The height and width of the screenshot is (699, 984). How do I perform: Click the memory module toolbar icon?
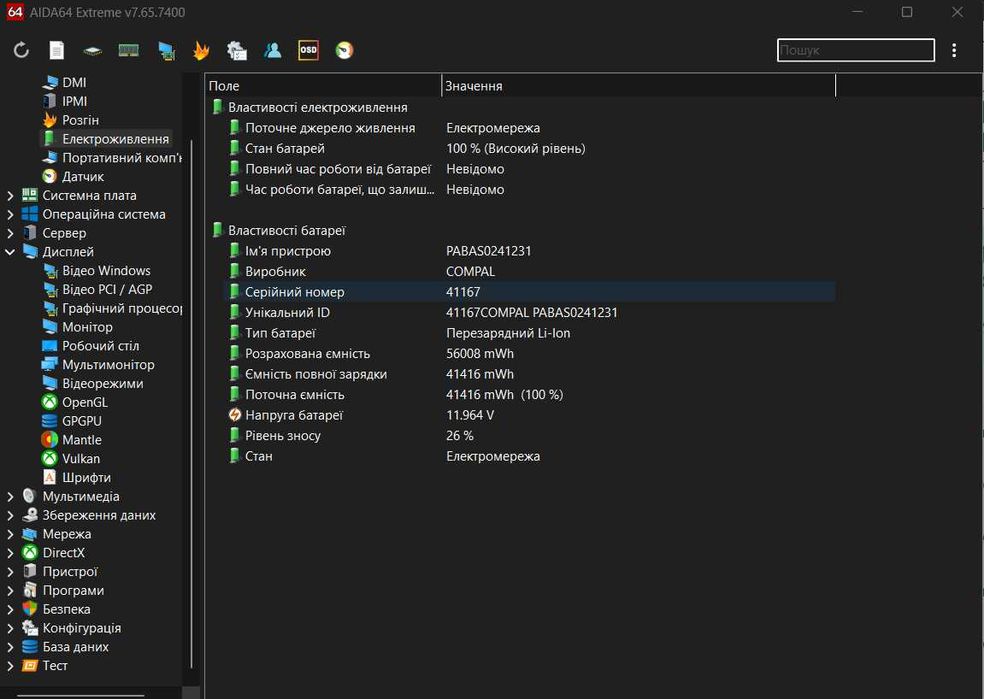coord(128,51)
